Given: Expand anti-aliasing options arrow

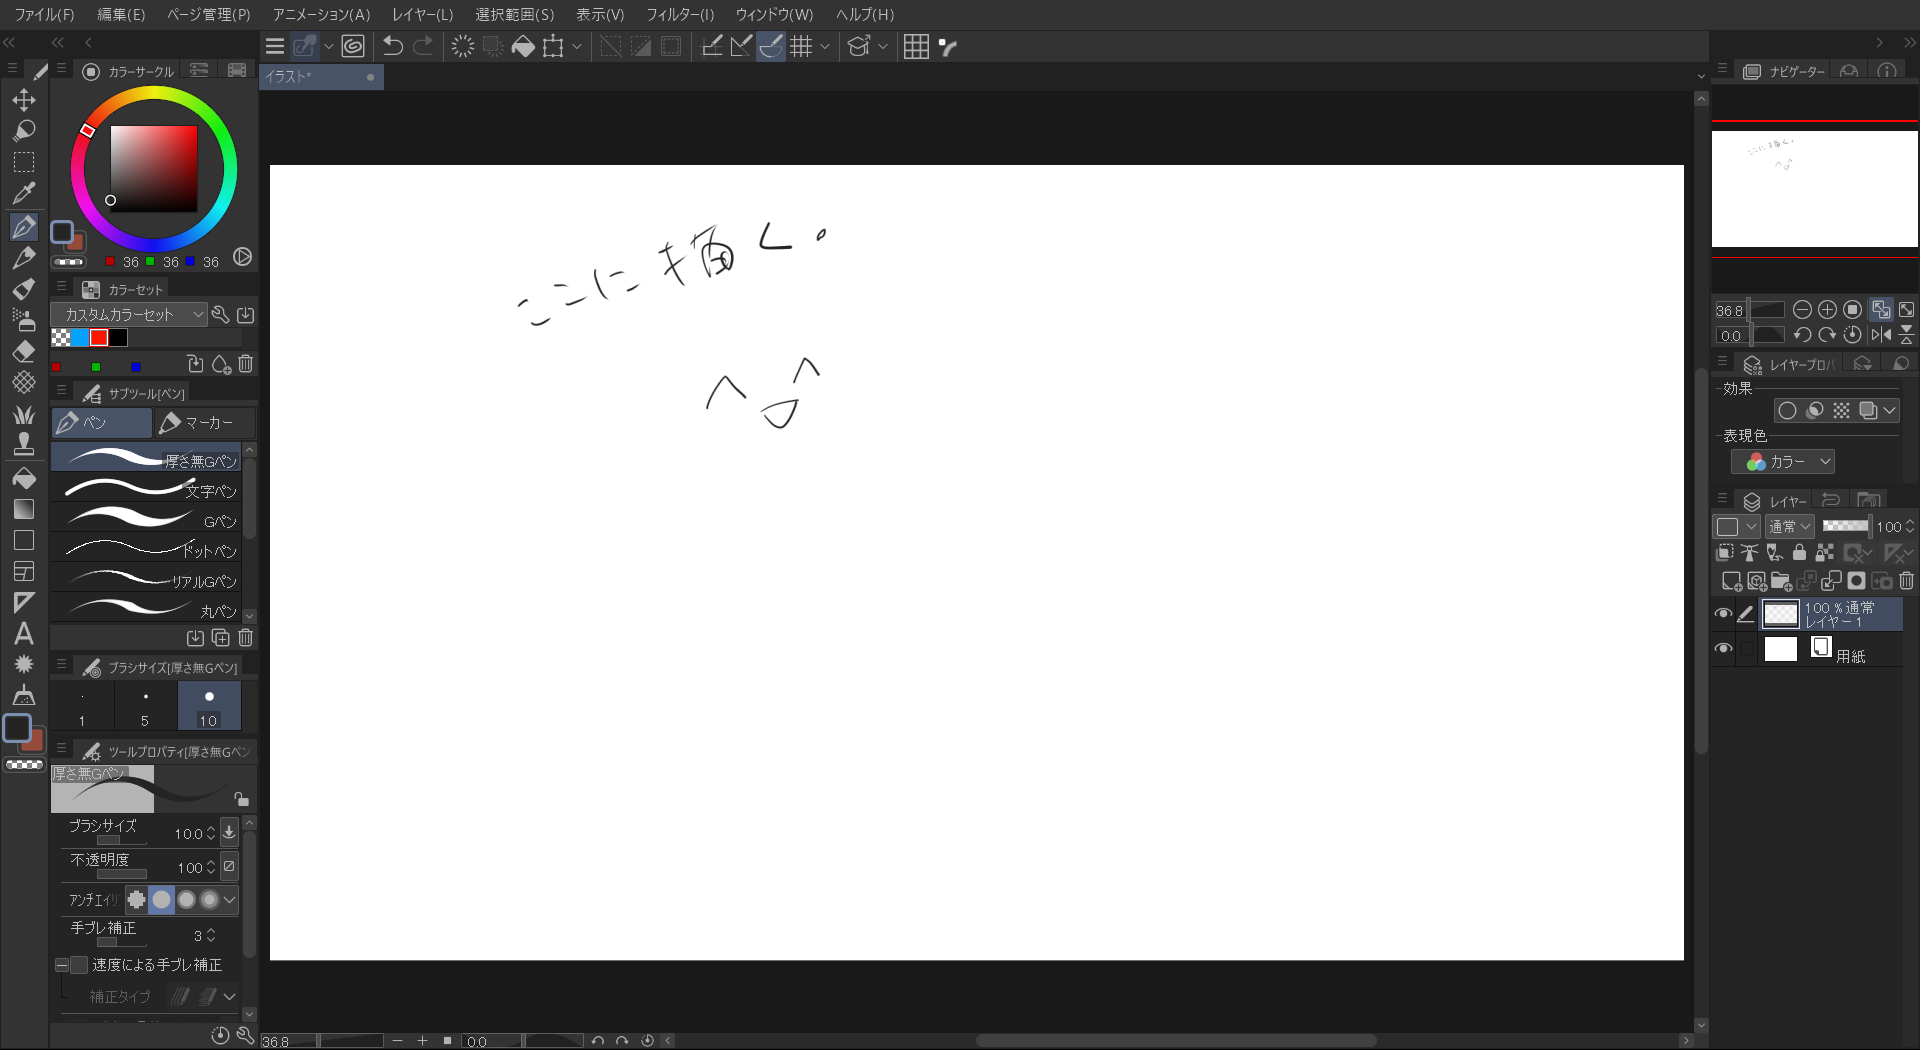Looking at the screenshot, I should pos(230,900).
